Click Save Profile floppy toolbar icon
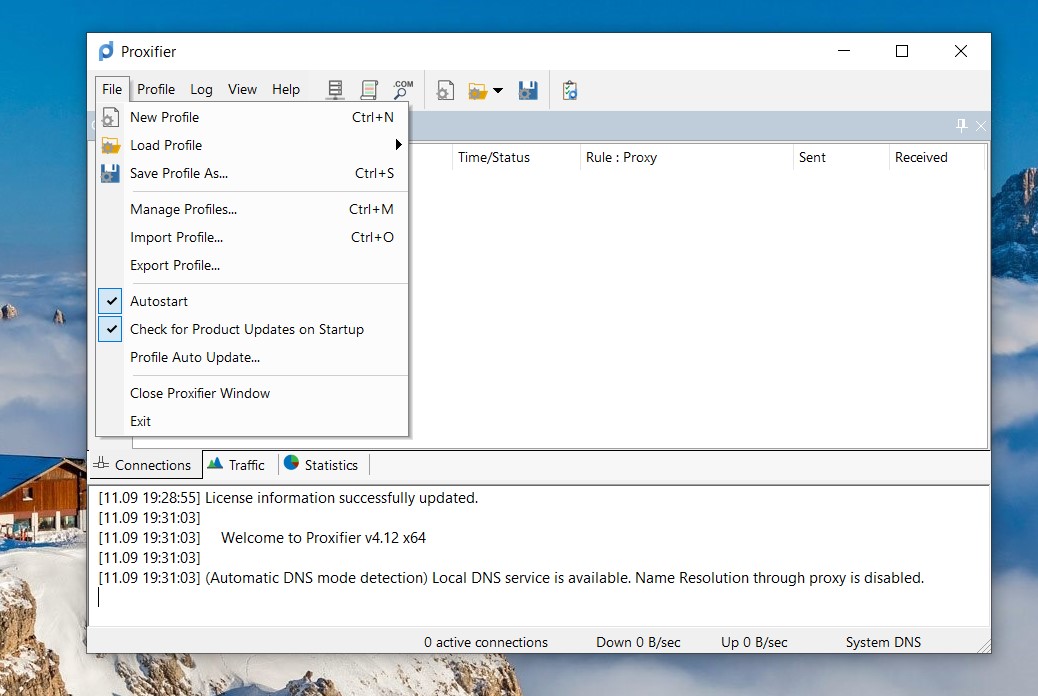 (x=528, y=90)
